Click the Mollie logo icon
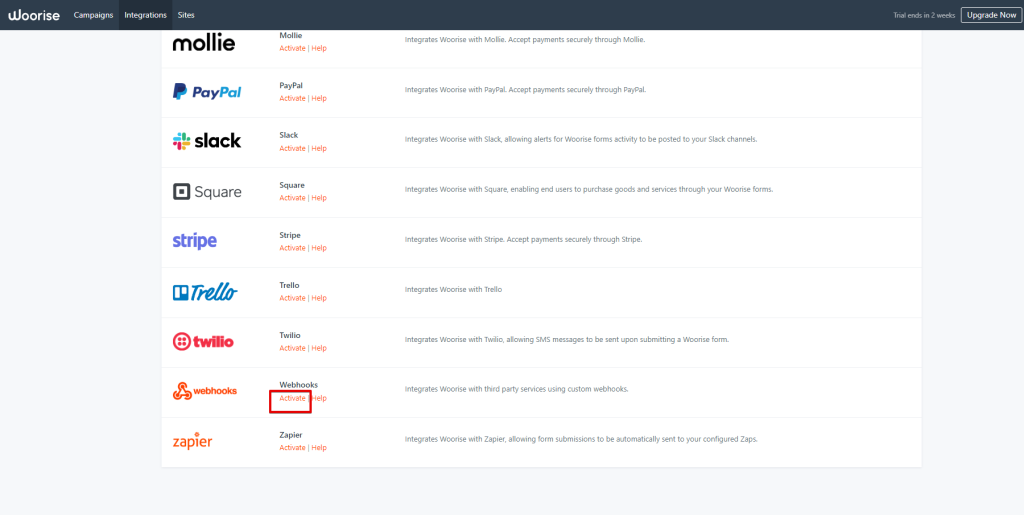This screenshot has width=1024, height=515. (204, 43)
